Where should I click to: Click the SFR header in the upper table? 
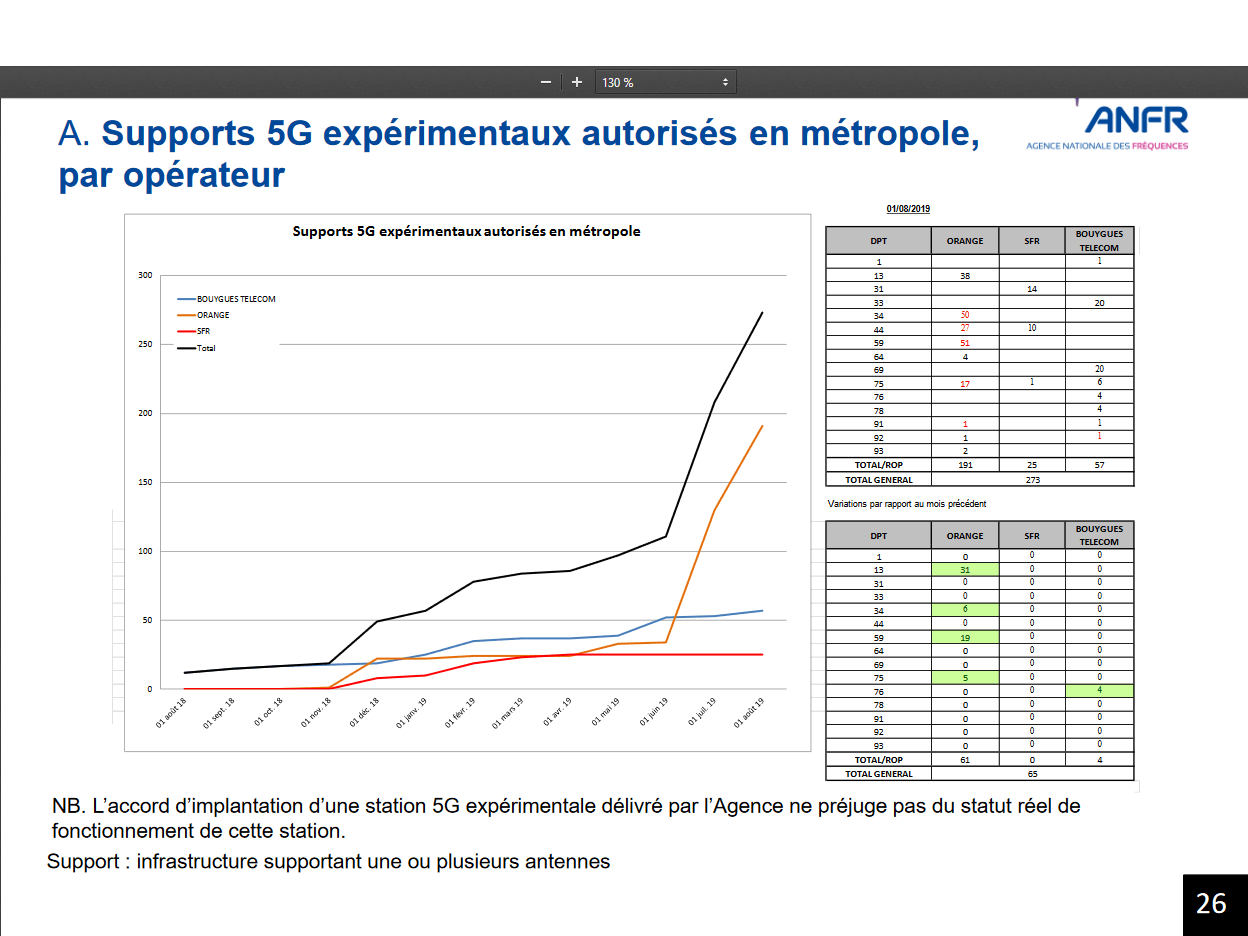pos(1032,241)
